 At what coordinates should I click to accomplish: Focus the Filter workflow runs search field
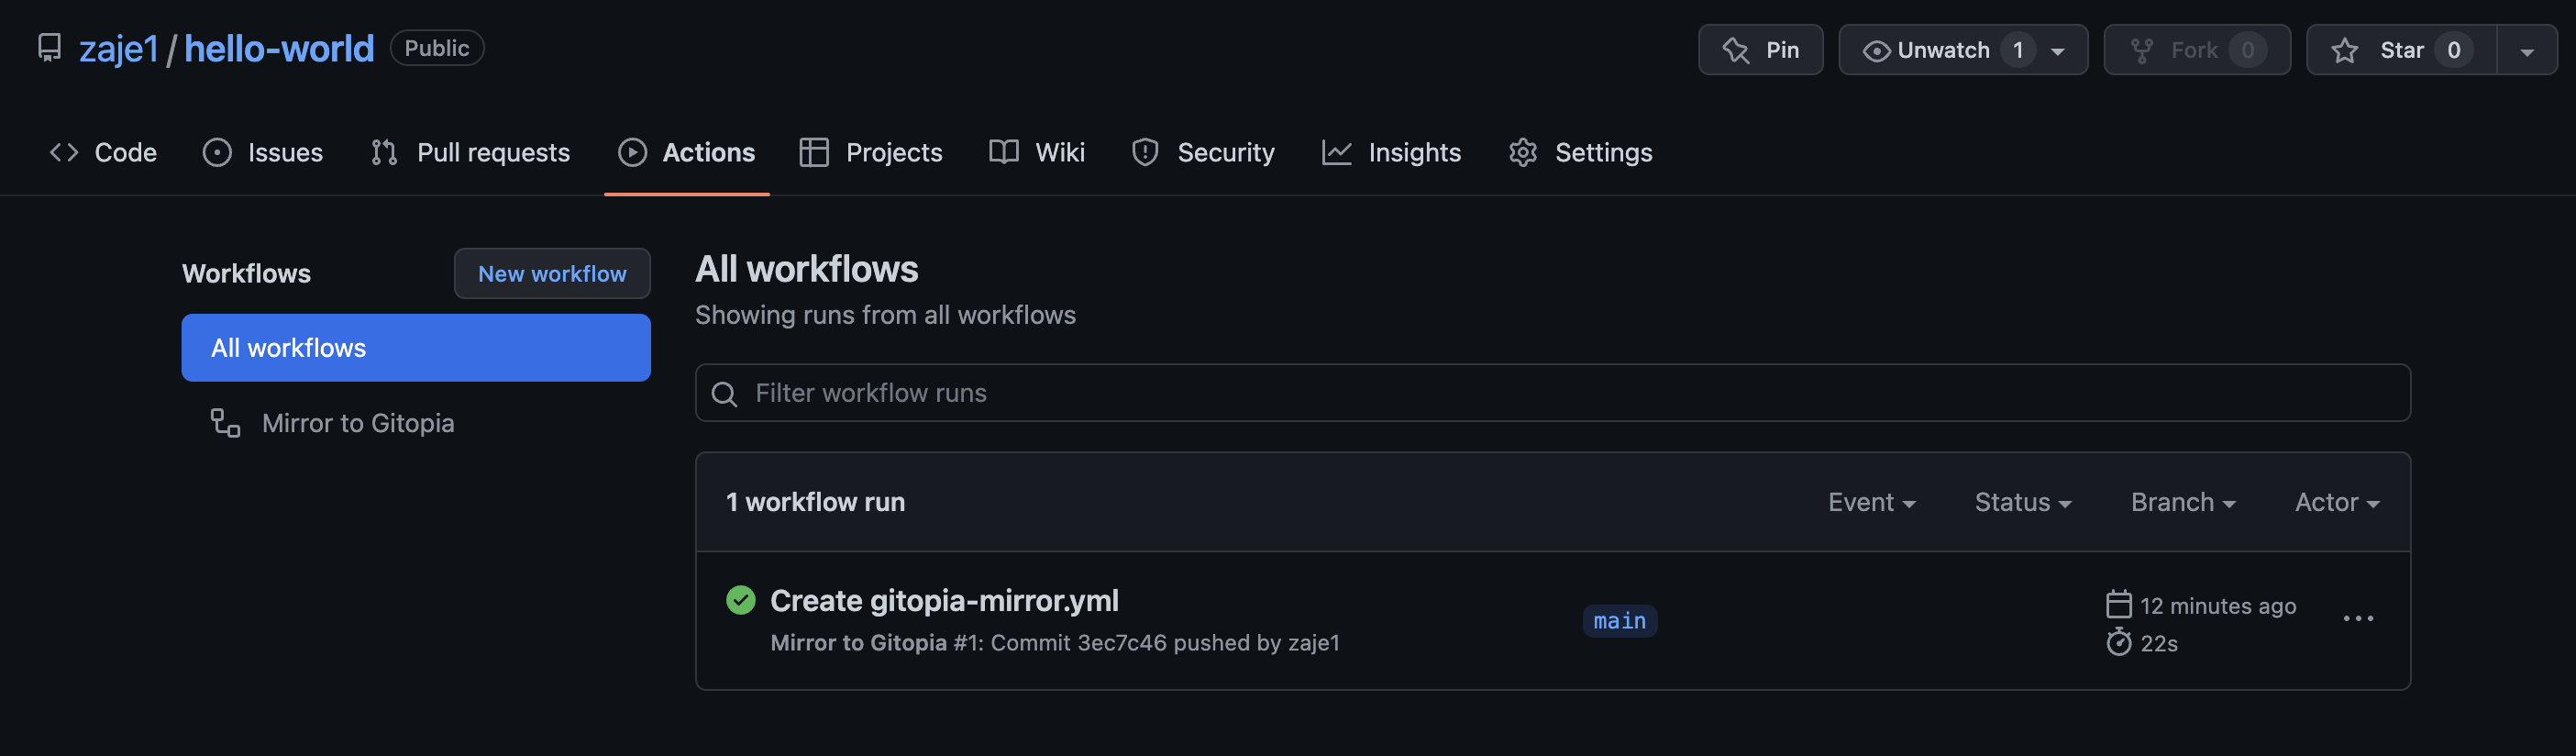(1553, 393)
